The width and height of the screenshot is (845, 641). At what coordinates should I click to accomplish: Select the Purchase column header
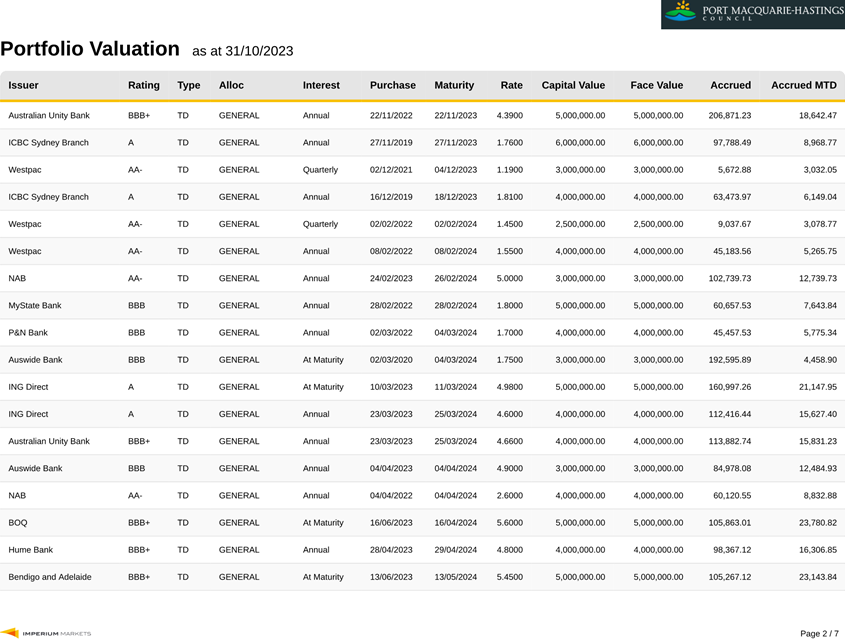click(x=393, y=85)
